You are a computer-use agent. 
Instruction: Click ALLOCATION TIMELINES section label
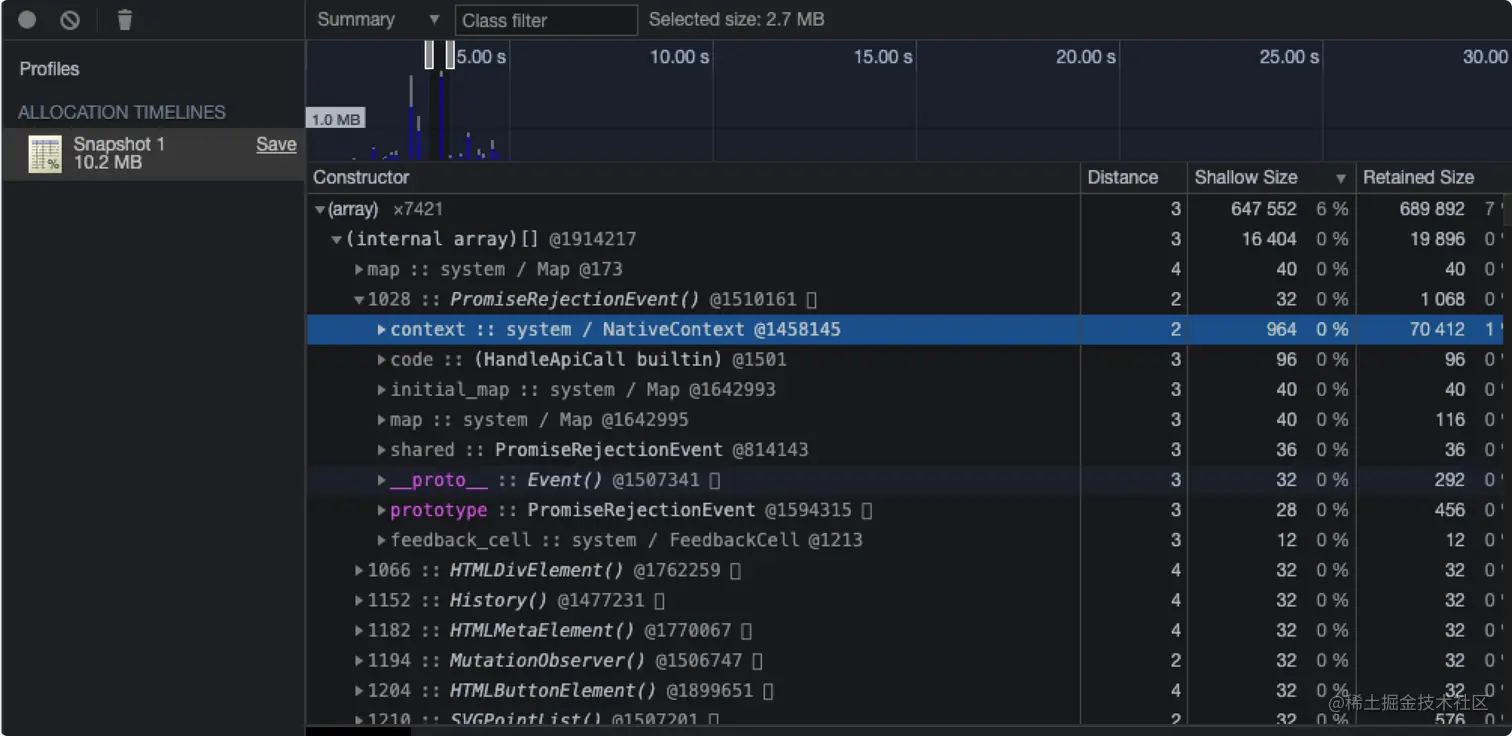point(121,112)
